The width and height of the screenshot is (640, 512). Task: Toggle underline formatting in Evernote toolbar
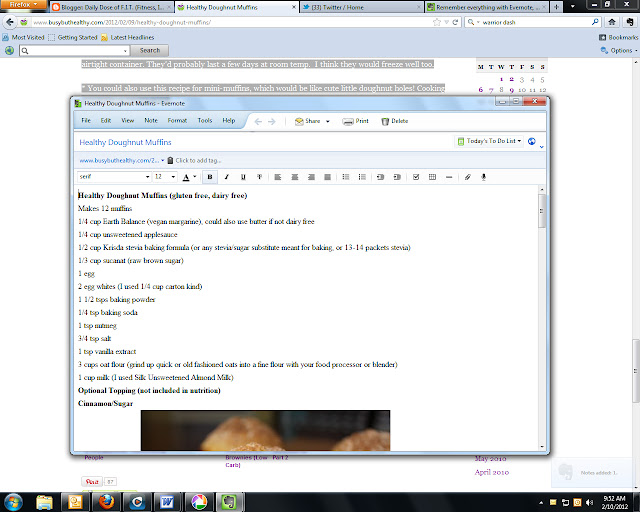243,177
